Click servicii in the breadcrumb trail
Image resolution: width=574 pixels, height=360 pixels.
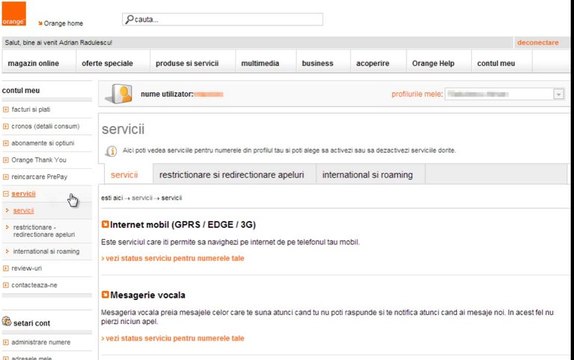[142, 198]
